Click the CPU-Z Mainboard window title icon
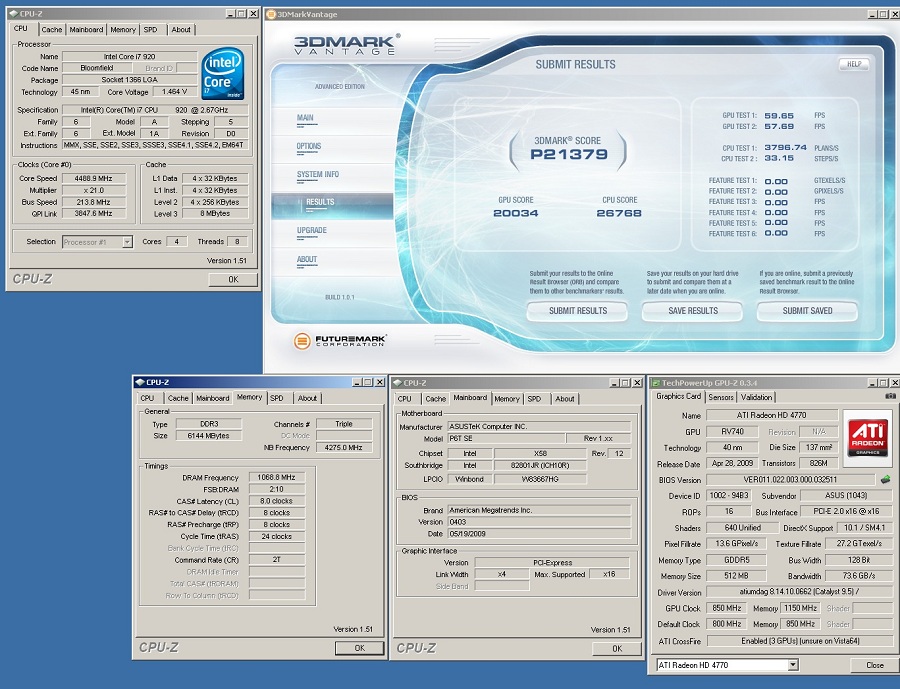This screenshot has width=900, height=689. tap(397, 383)
